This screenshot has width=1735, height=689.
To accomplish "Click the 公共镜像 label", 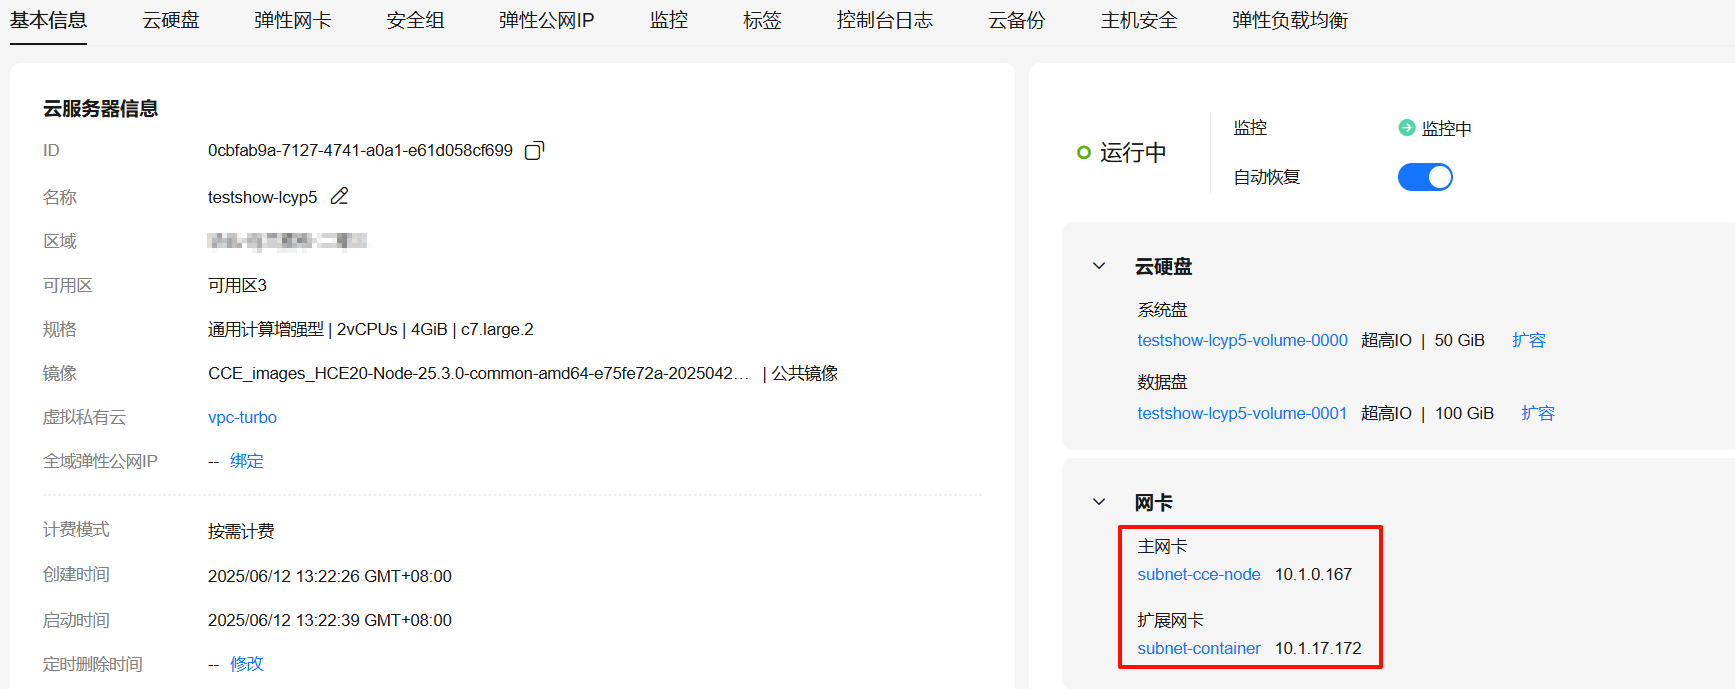I will (805, 373).
